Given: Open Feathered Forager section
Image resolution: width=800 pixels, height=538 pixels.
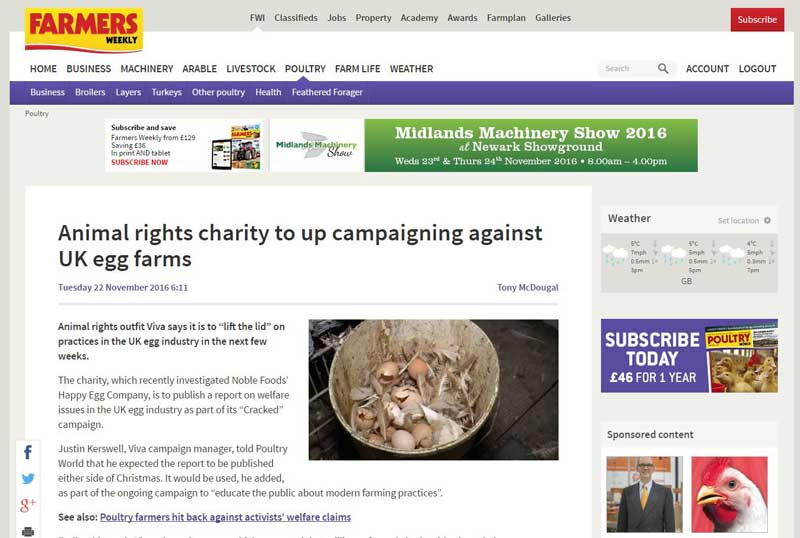Looking at the screenshot, I should [327, 92].
